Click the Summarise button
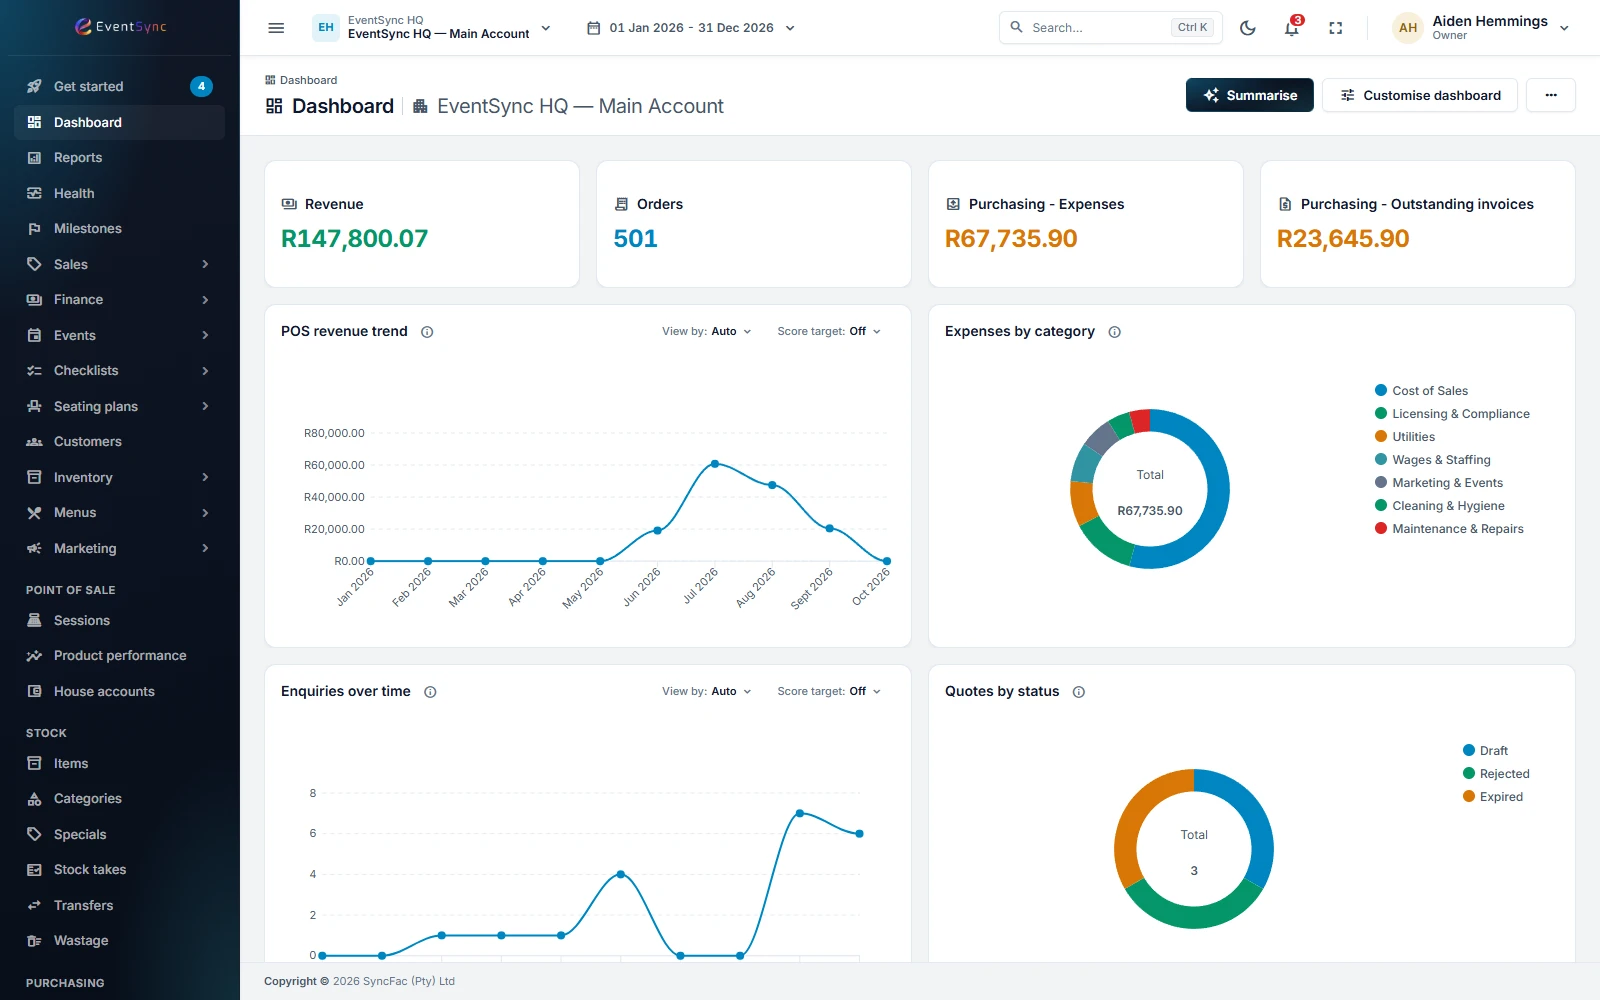Screen dimensions: 1600x1000 click(1250, 95)
